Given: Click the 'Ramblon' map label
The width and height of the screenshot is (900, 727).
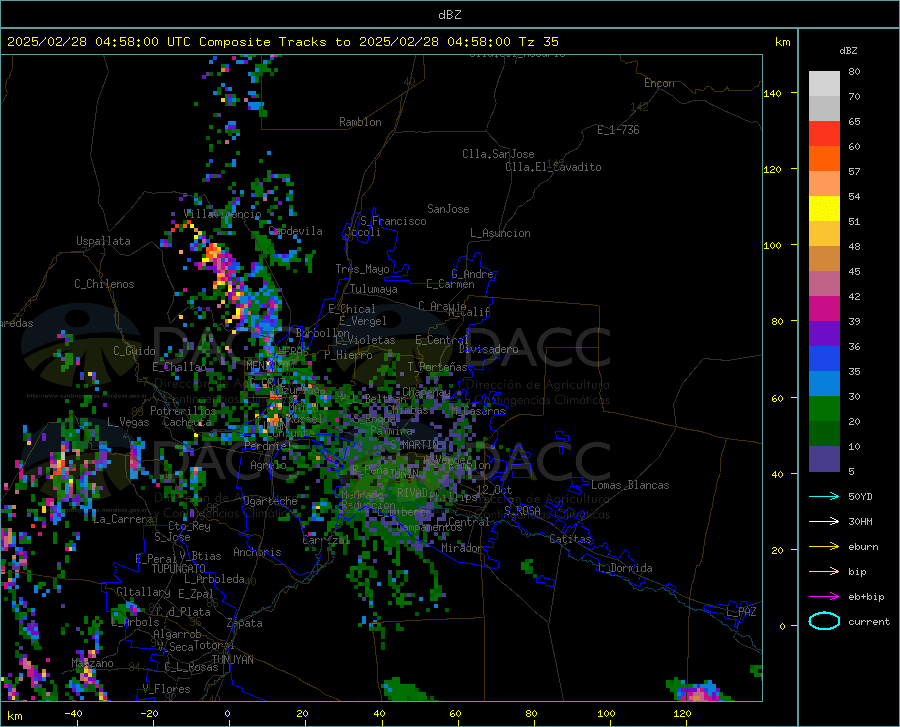Looking at the screenshot, I should pos(360,122).
